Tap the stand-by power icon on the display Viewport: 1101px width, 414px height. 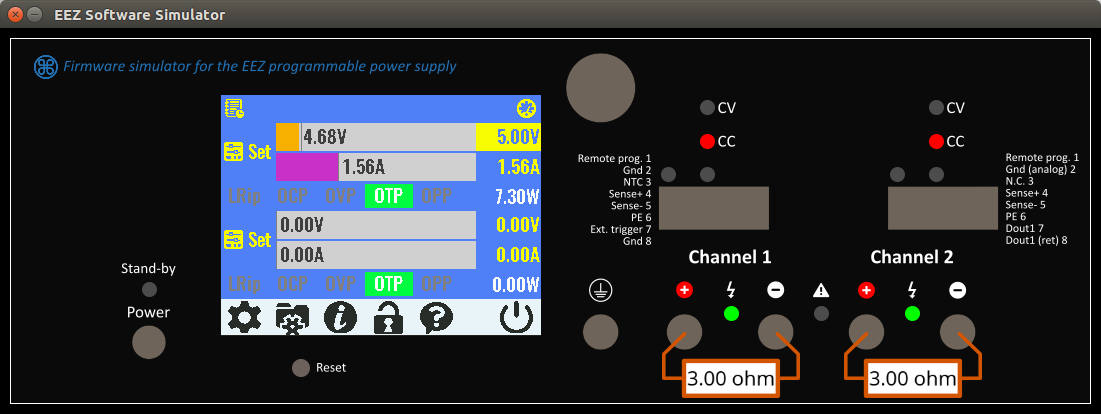(517, 318)
